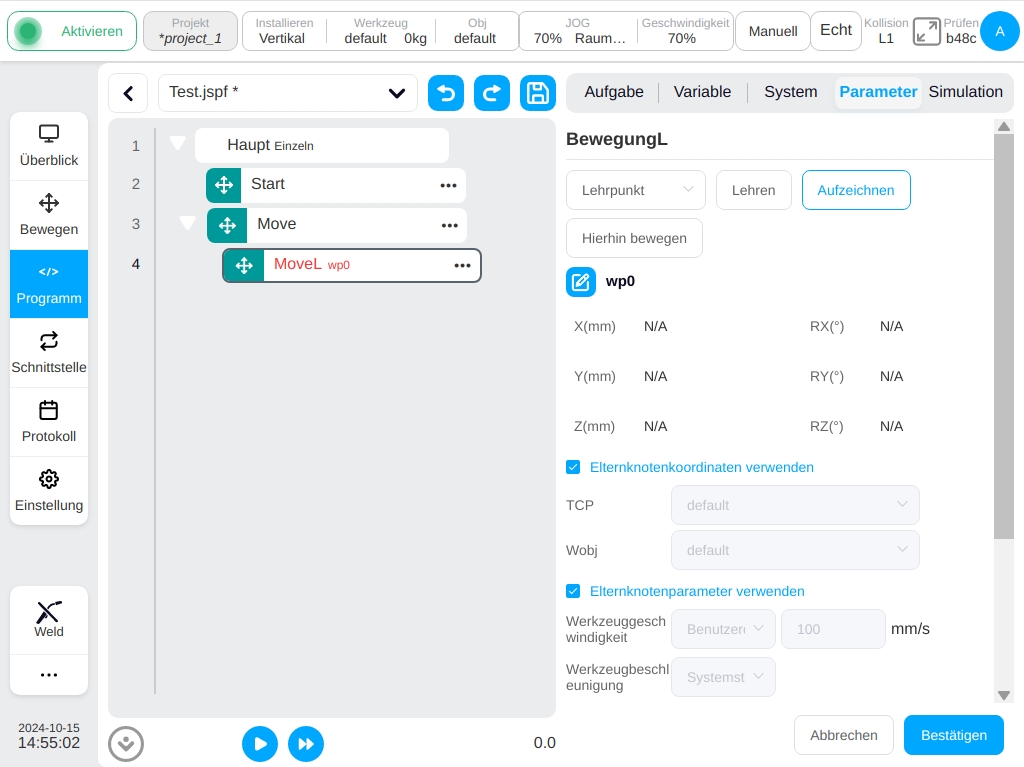
Task: Open the Werkzeug default 0kg setting
Action: (381, 31)
